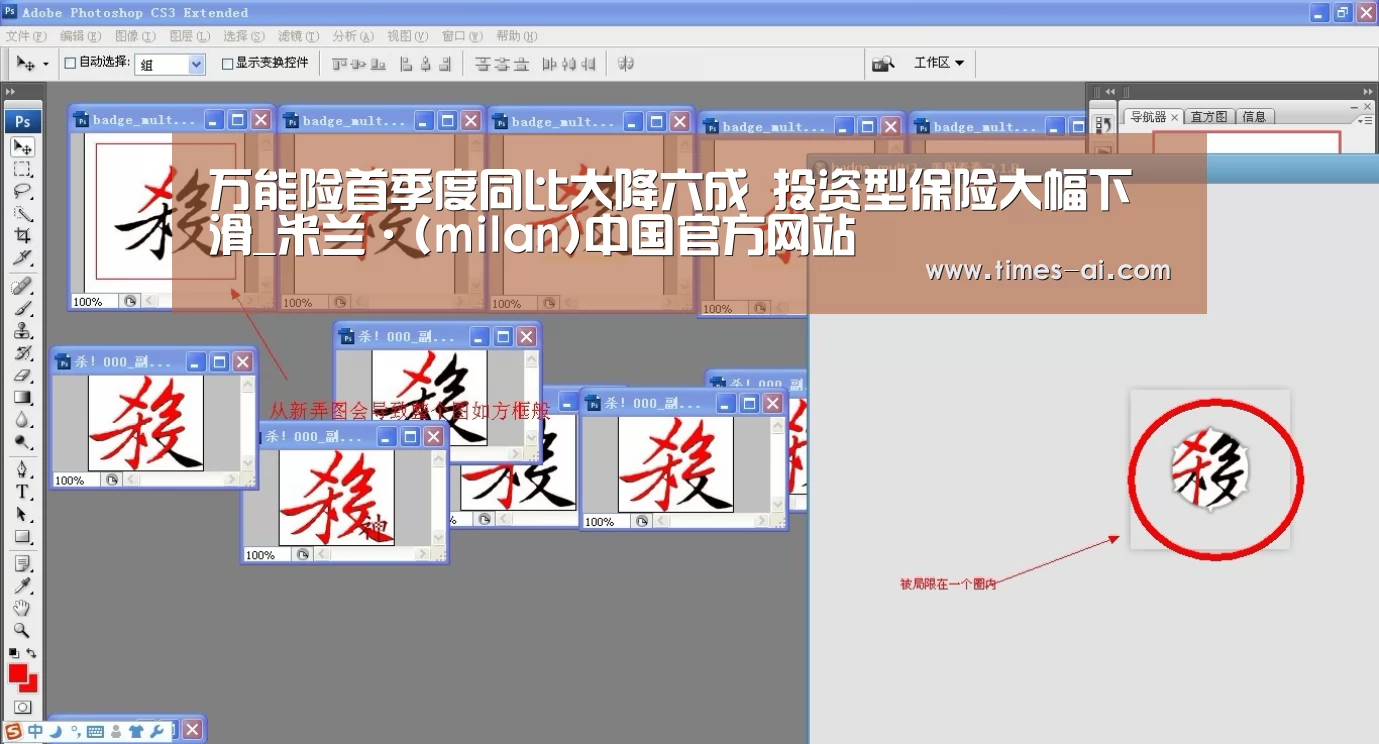This screenshot has height=744, width=1379.
Task: Select the Hand tool
Action: pos(22,609)
